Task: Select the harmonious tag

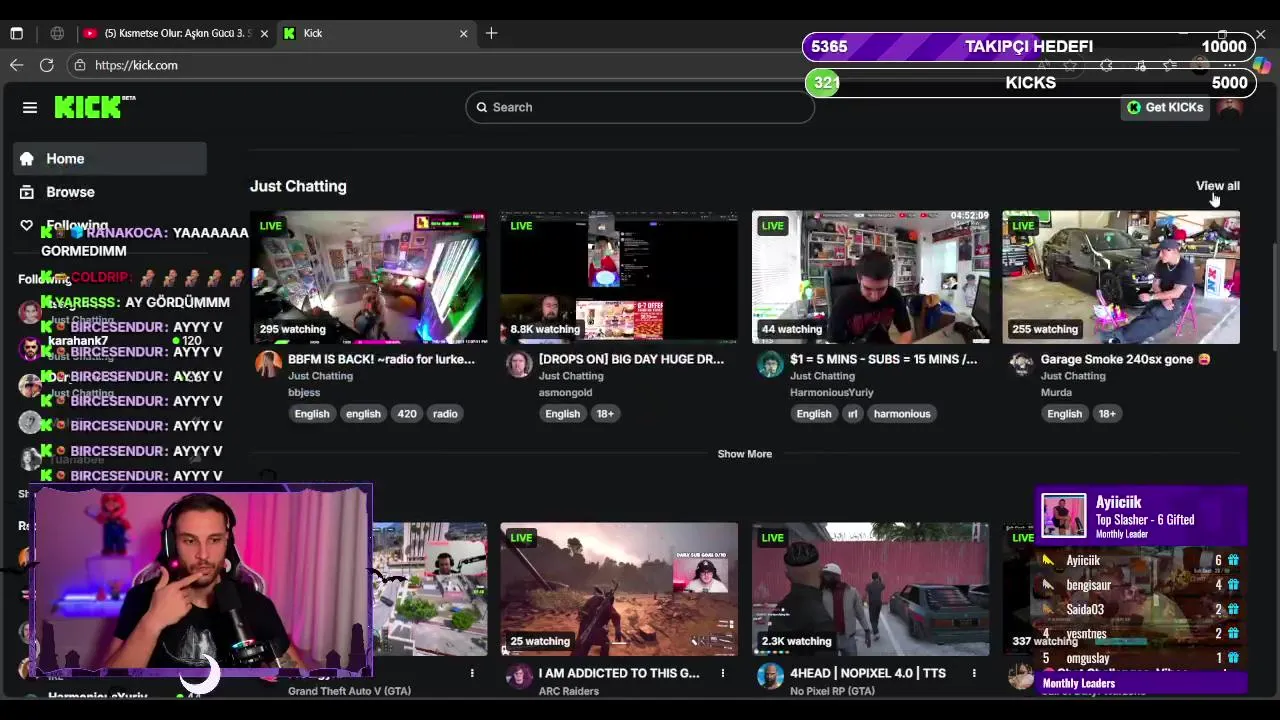Action: click(x=902, y=414)
